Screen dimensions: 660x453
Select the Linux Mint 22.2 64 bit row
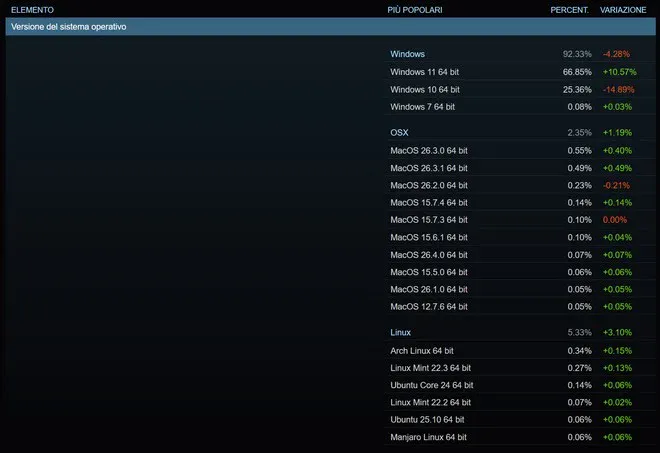[519, 402]
